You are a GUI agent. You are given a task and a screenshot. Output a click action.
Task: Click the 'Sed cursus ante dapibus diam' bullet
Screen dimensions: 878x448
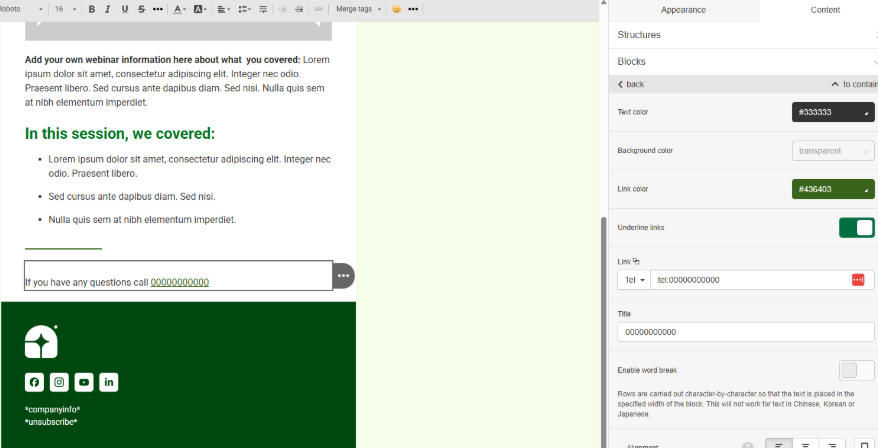pos(132,197)
